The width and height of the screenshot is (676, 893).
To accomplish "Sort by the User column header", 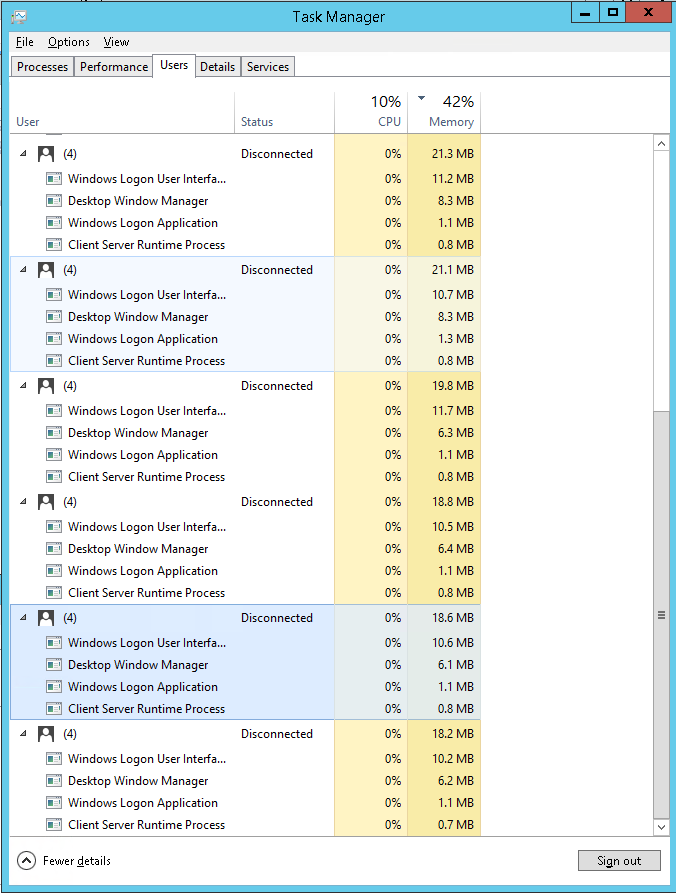I will pos(122,113).
